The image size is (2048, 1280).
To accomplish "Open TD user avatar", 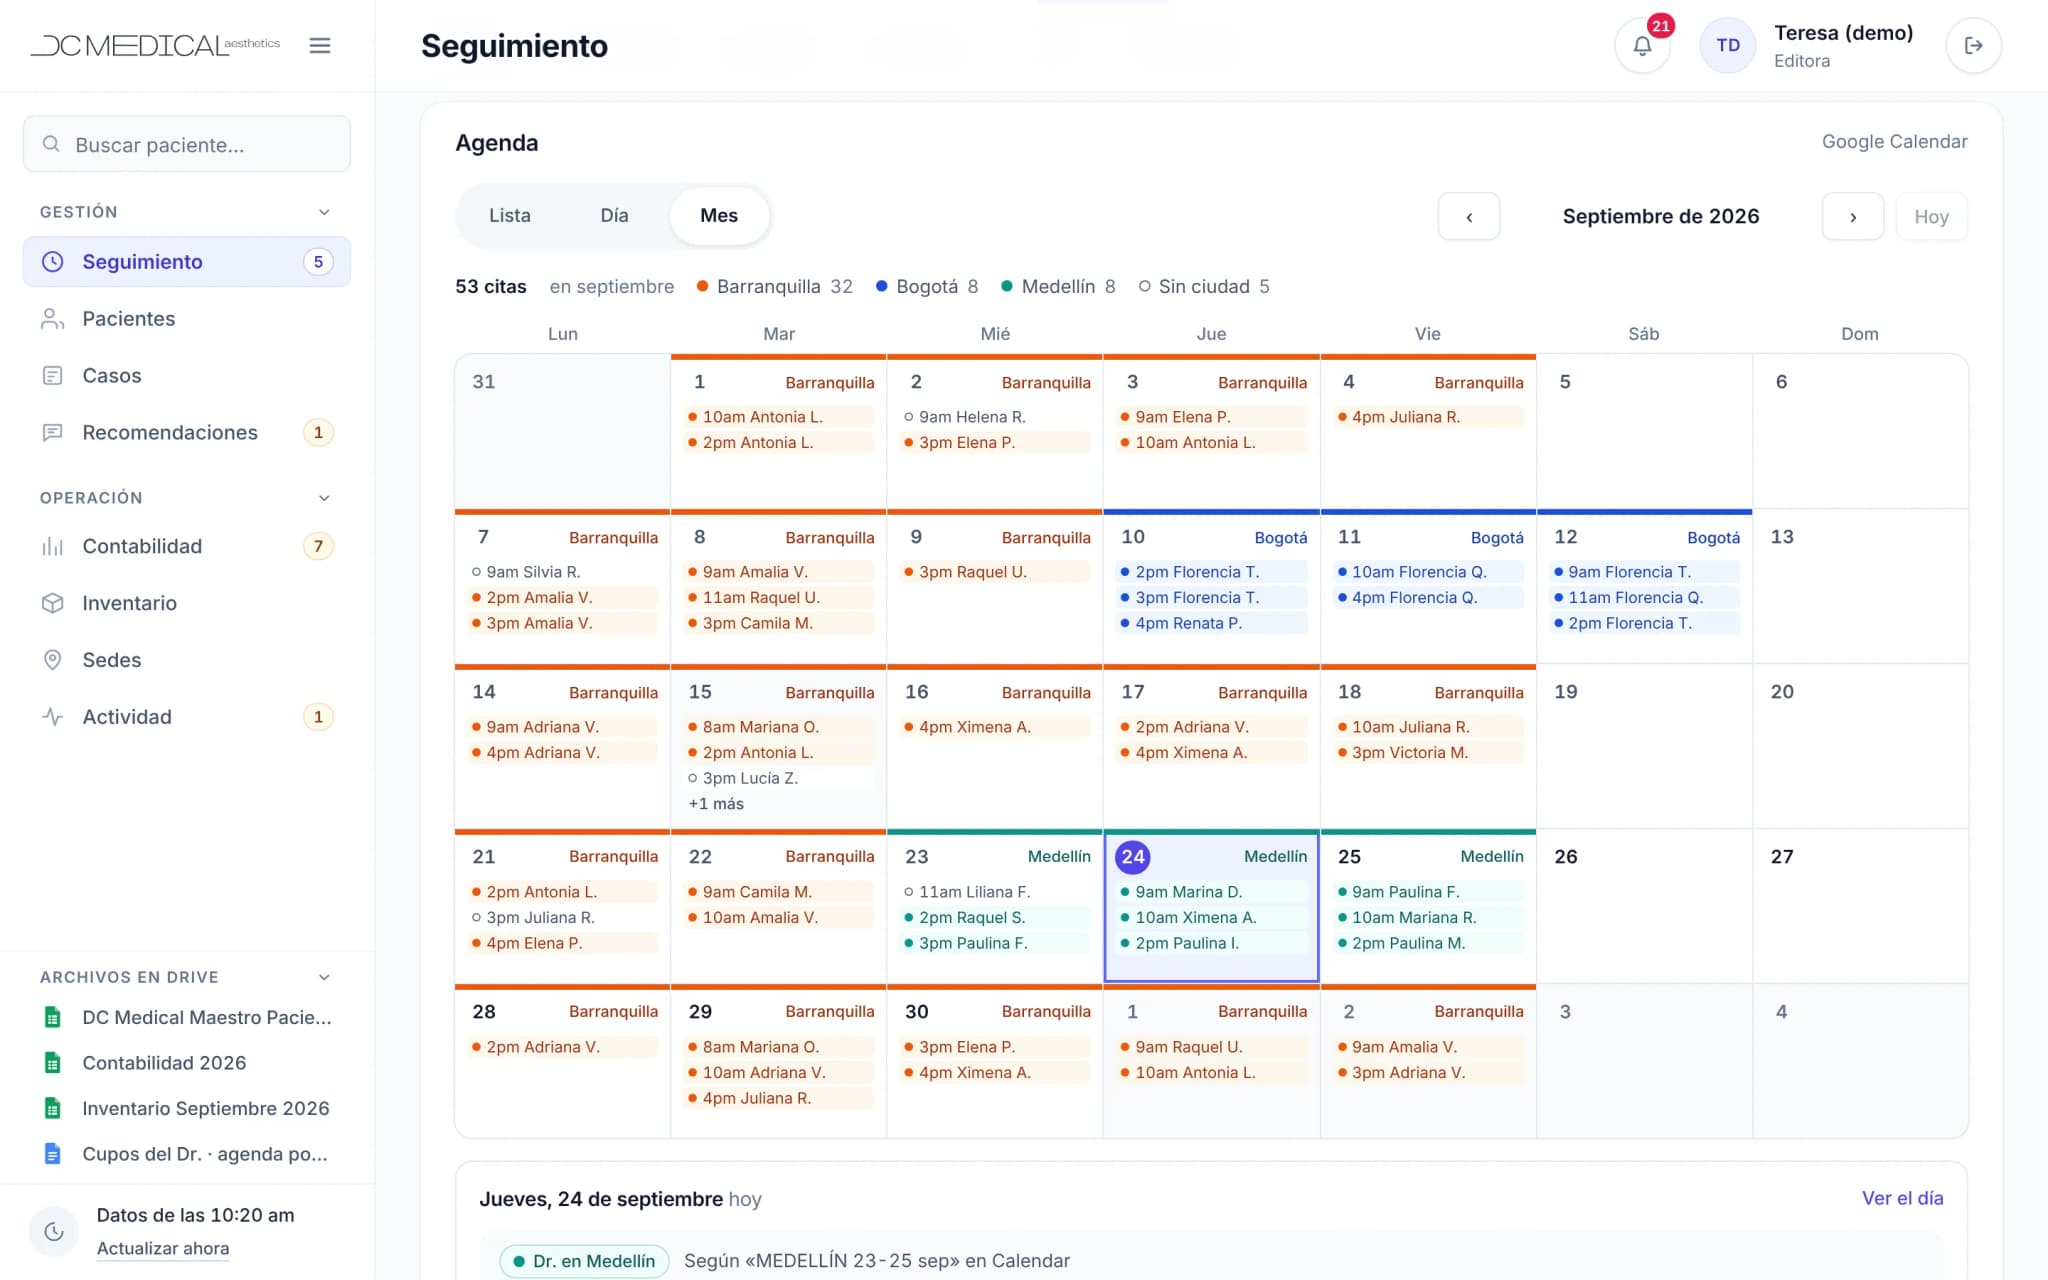I will [1727, 45].
